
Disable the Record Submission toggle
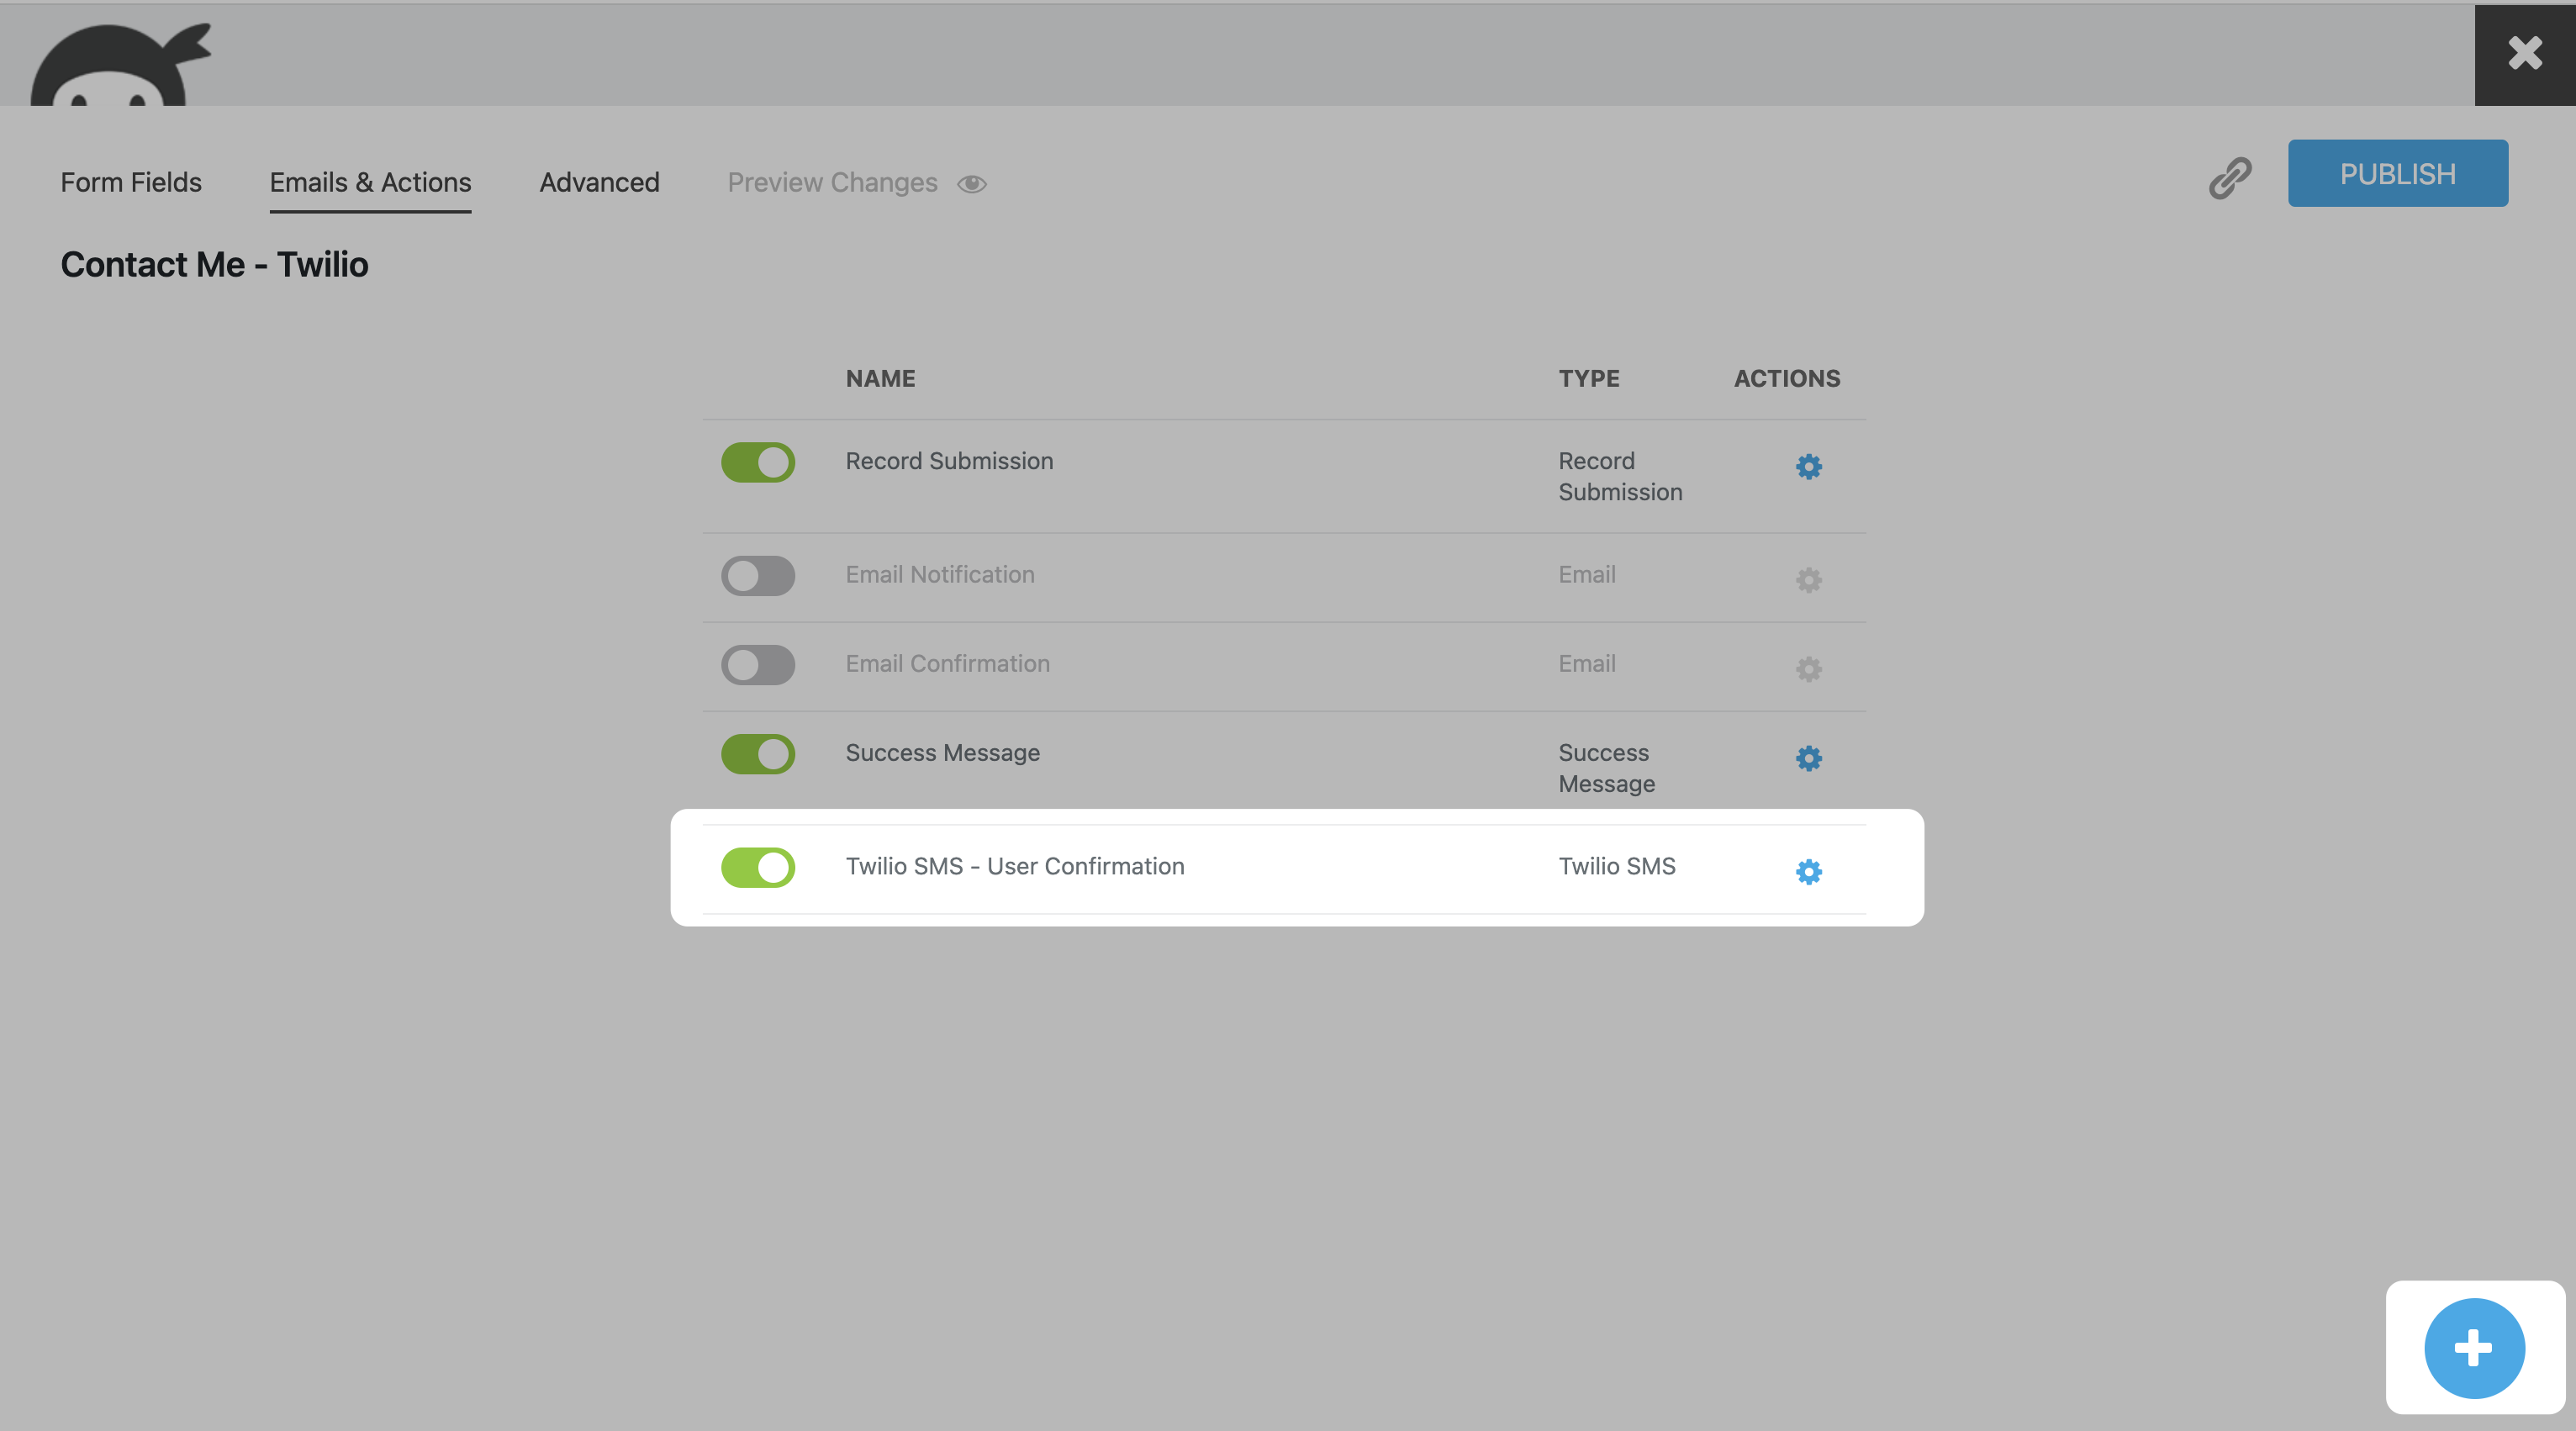(758, 462)
